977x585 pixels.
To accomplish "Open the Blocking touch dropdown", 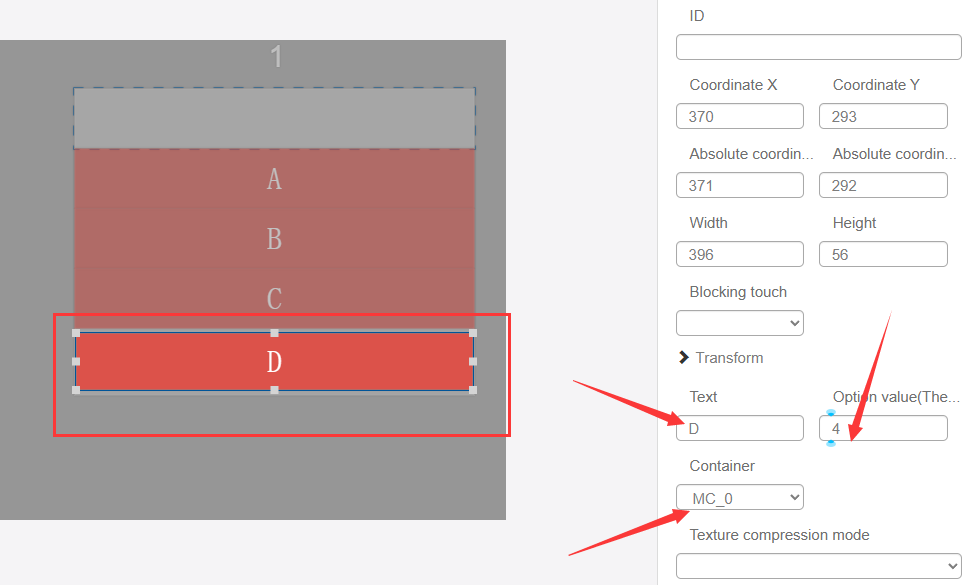I will click(x=740, y=323).
